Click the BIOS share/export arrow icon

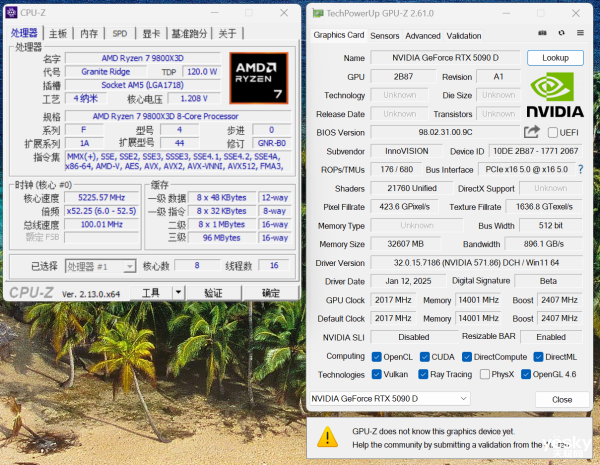click(532, 132)
